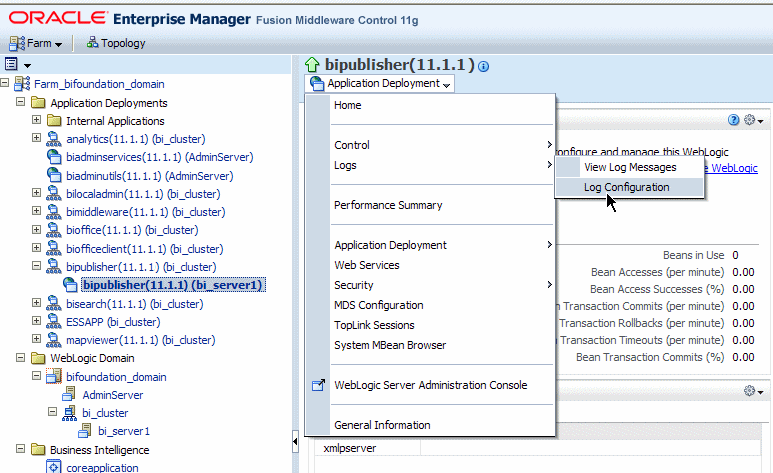
Task: Click the AdminServer server icon
Action: click(x=70, y=394)
